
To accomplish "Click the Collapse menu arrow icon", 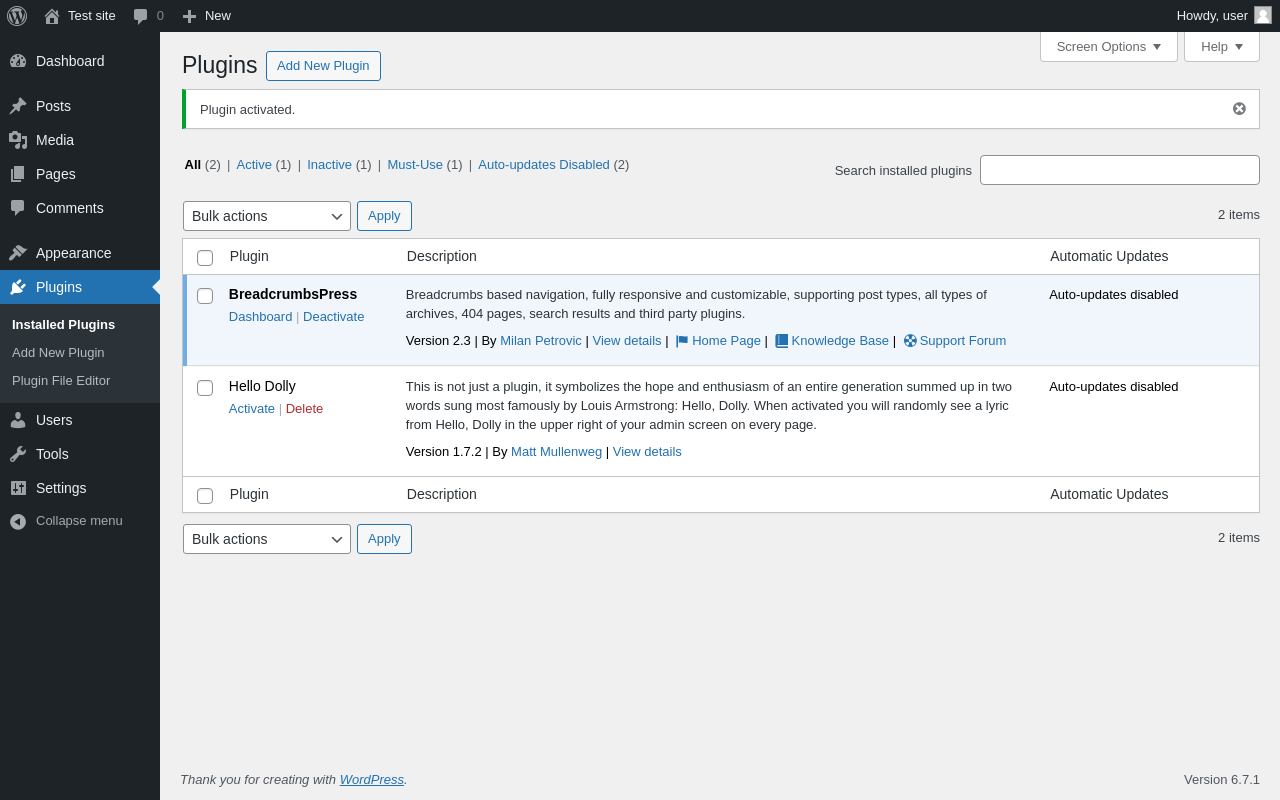I will click(18, 521).
